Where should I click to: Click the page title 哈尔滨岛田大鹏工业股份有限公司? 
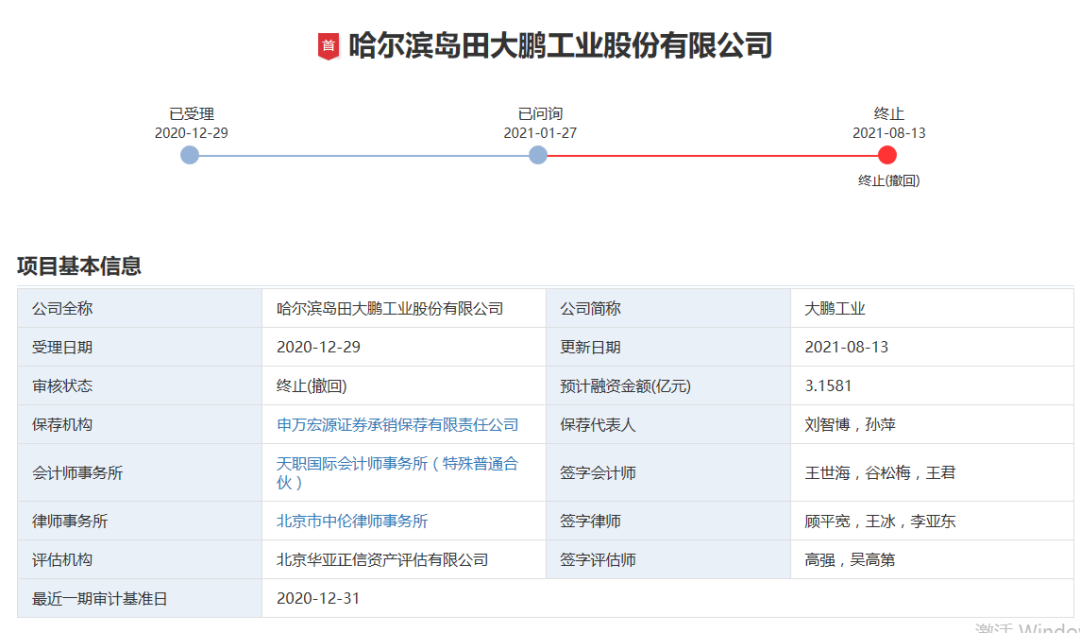pos(561,45)
